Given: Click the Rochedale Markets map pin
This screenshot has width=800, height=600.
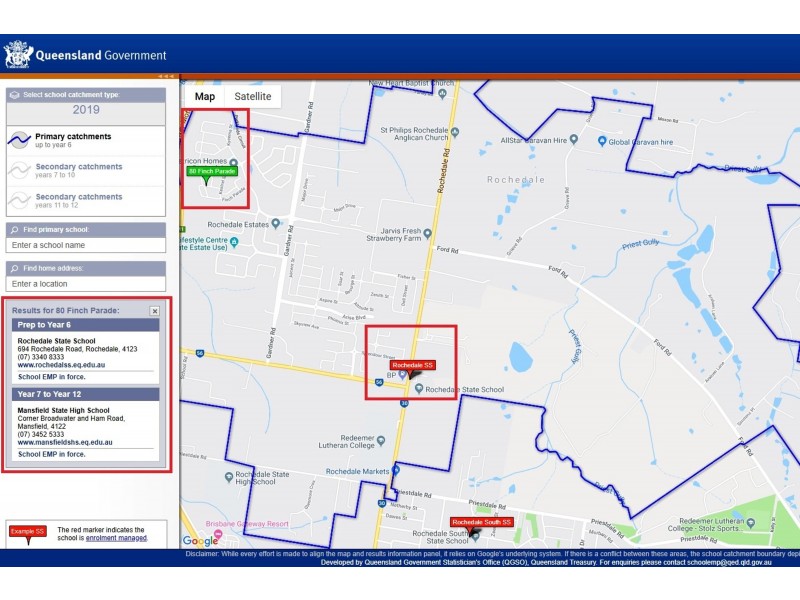Looking at the screenshot, I should 396,470.
